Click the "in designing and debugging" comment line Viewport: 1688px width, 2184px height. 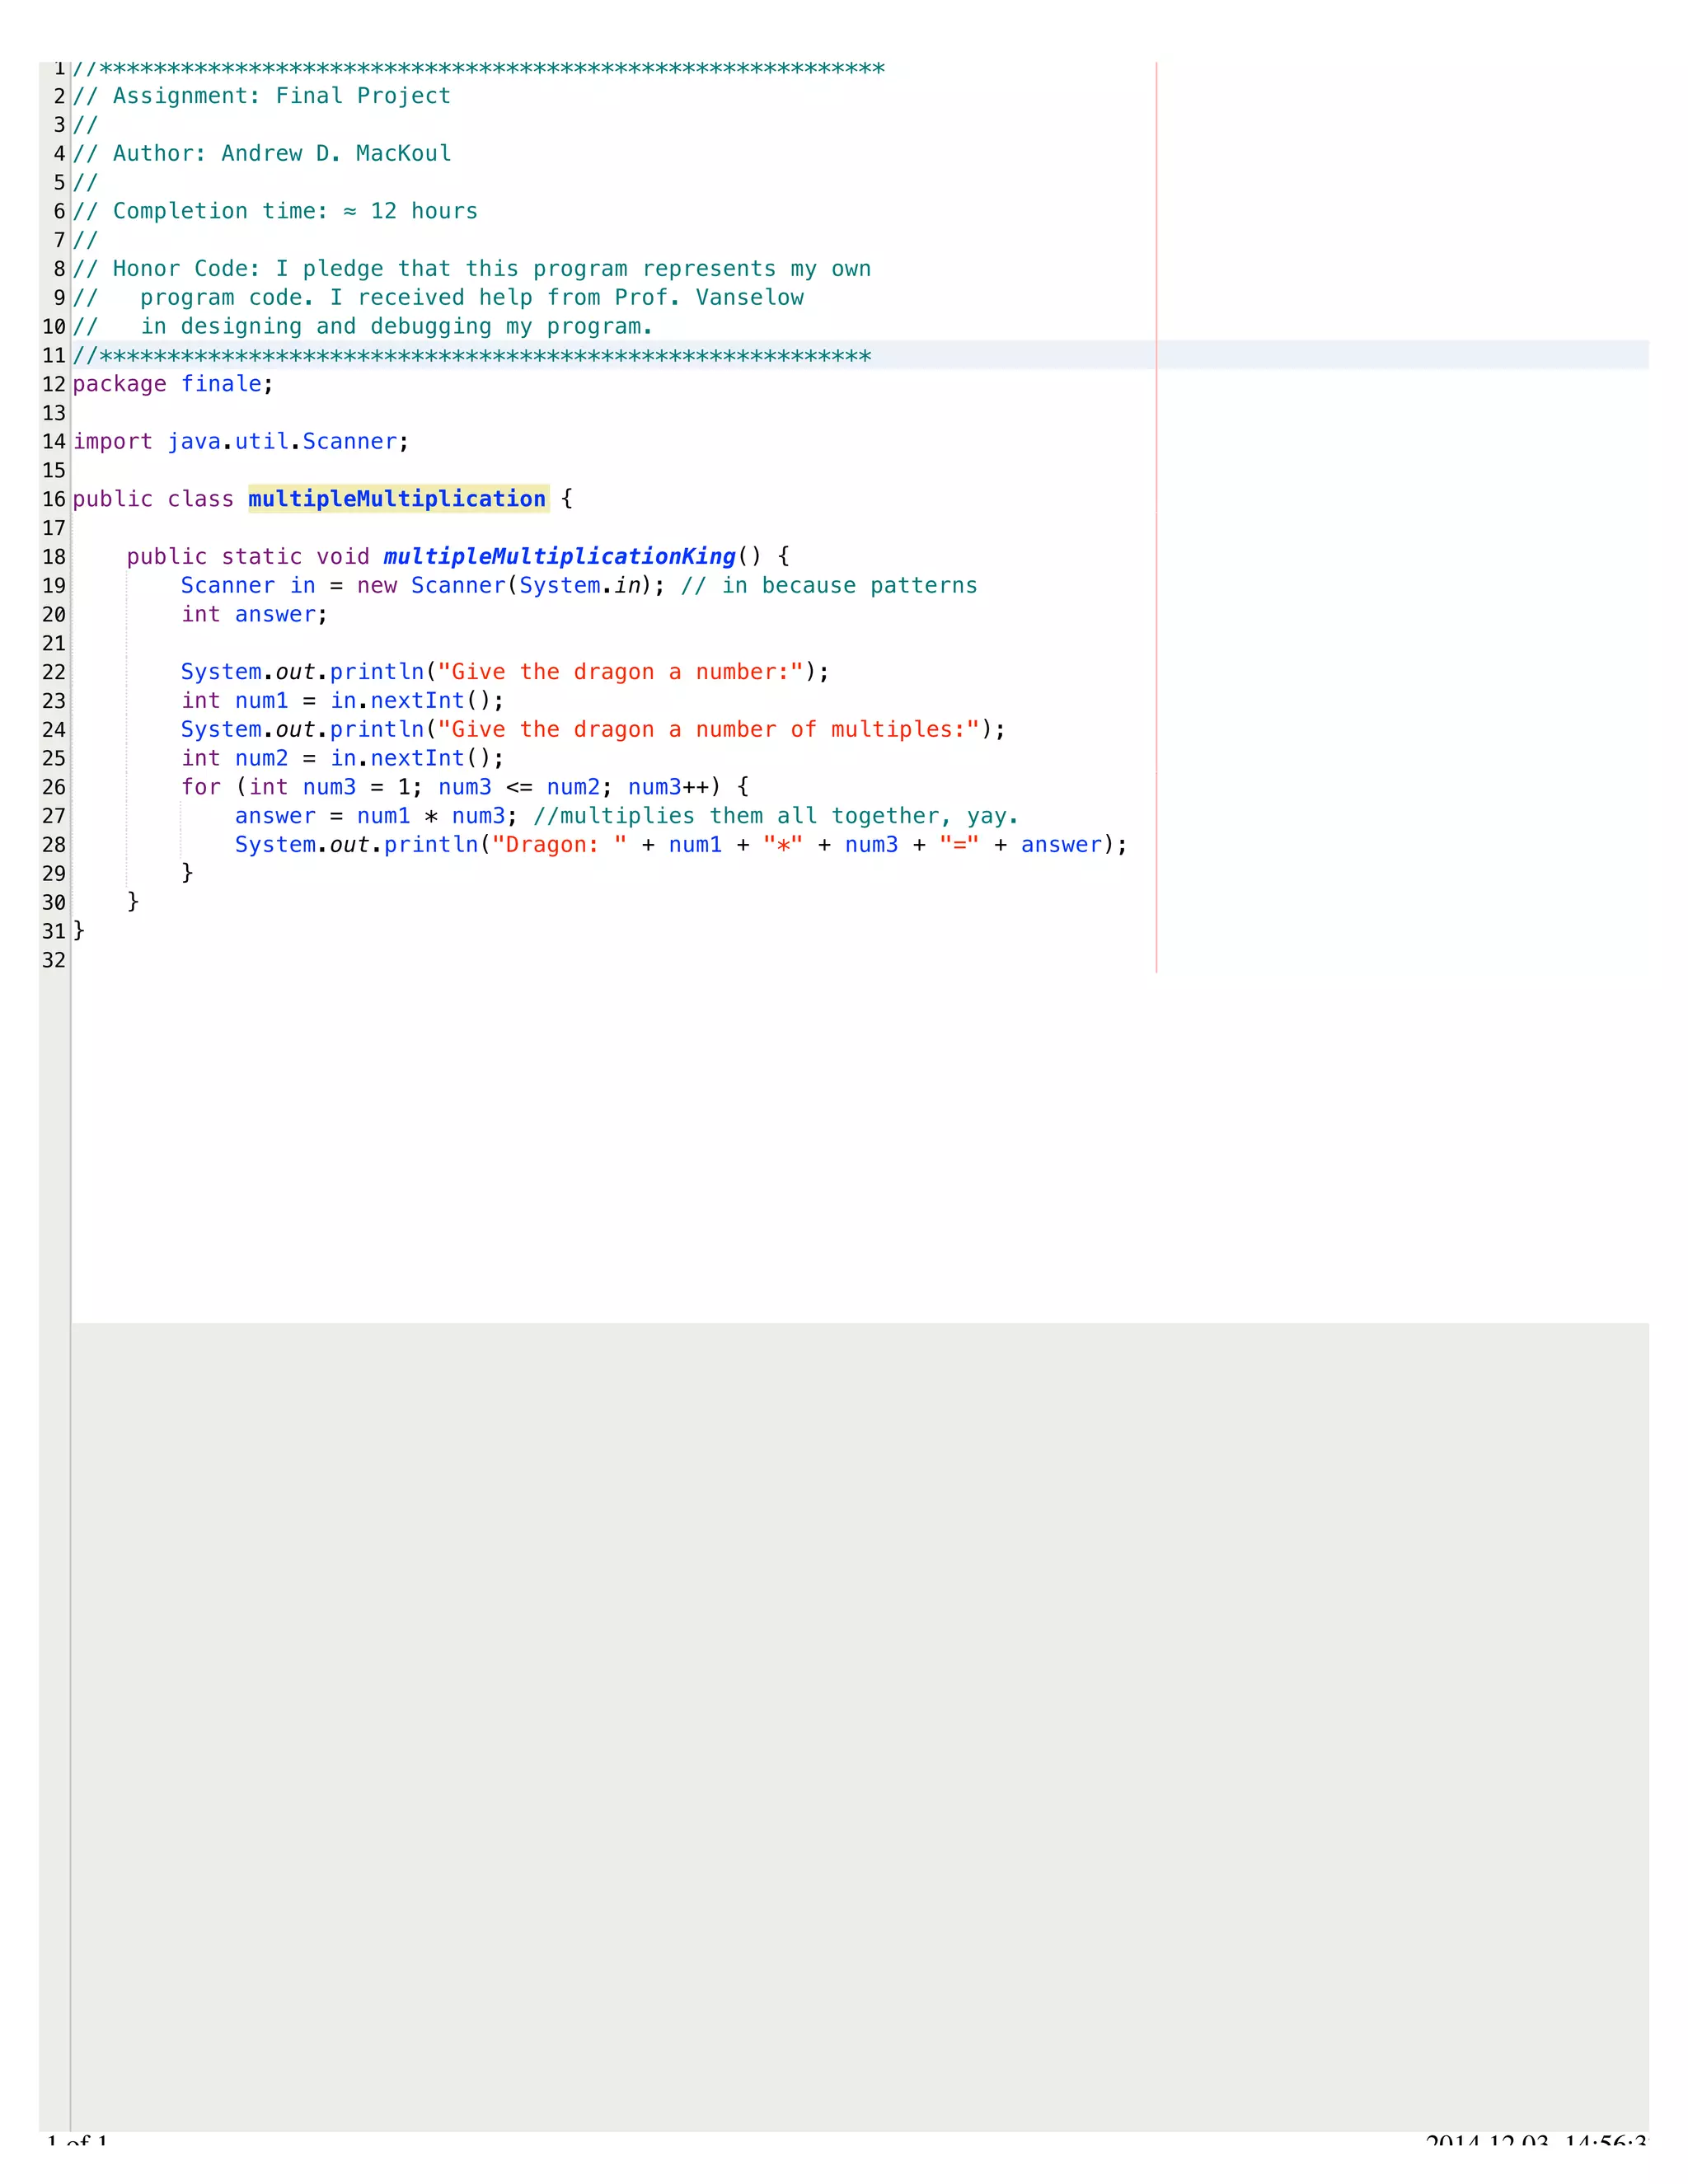[x=363, y=327]
